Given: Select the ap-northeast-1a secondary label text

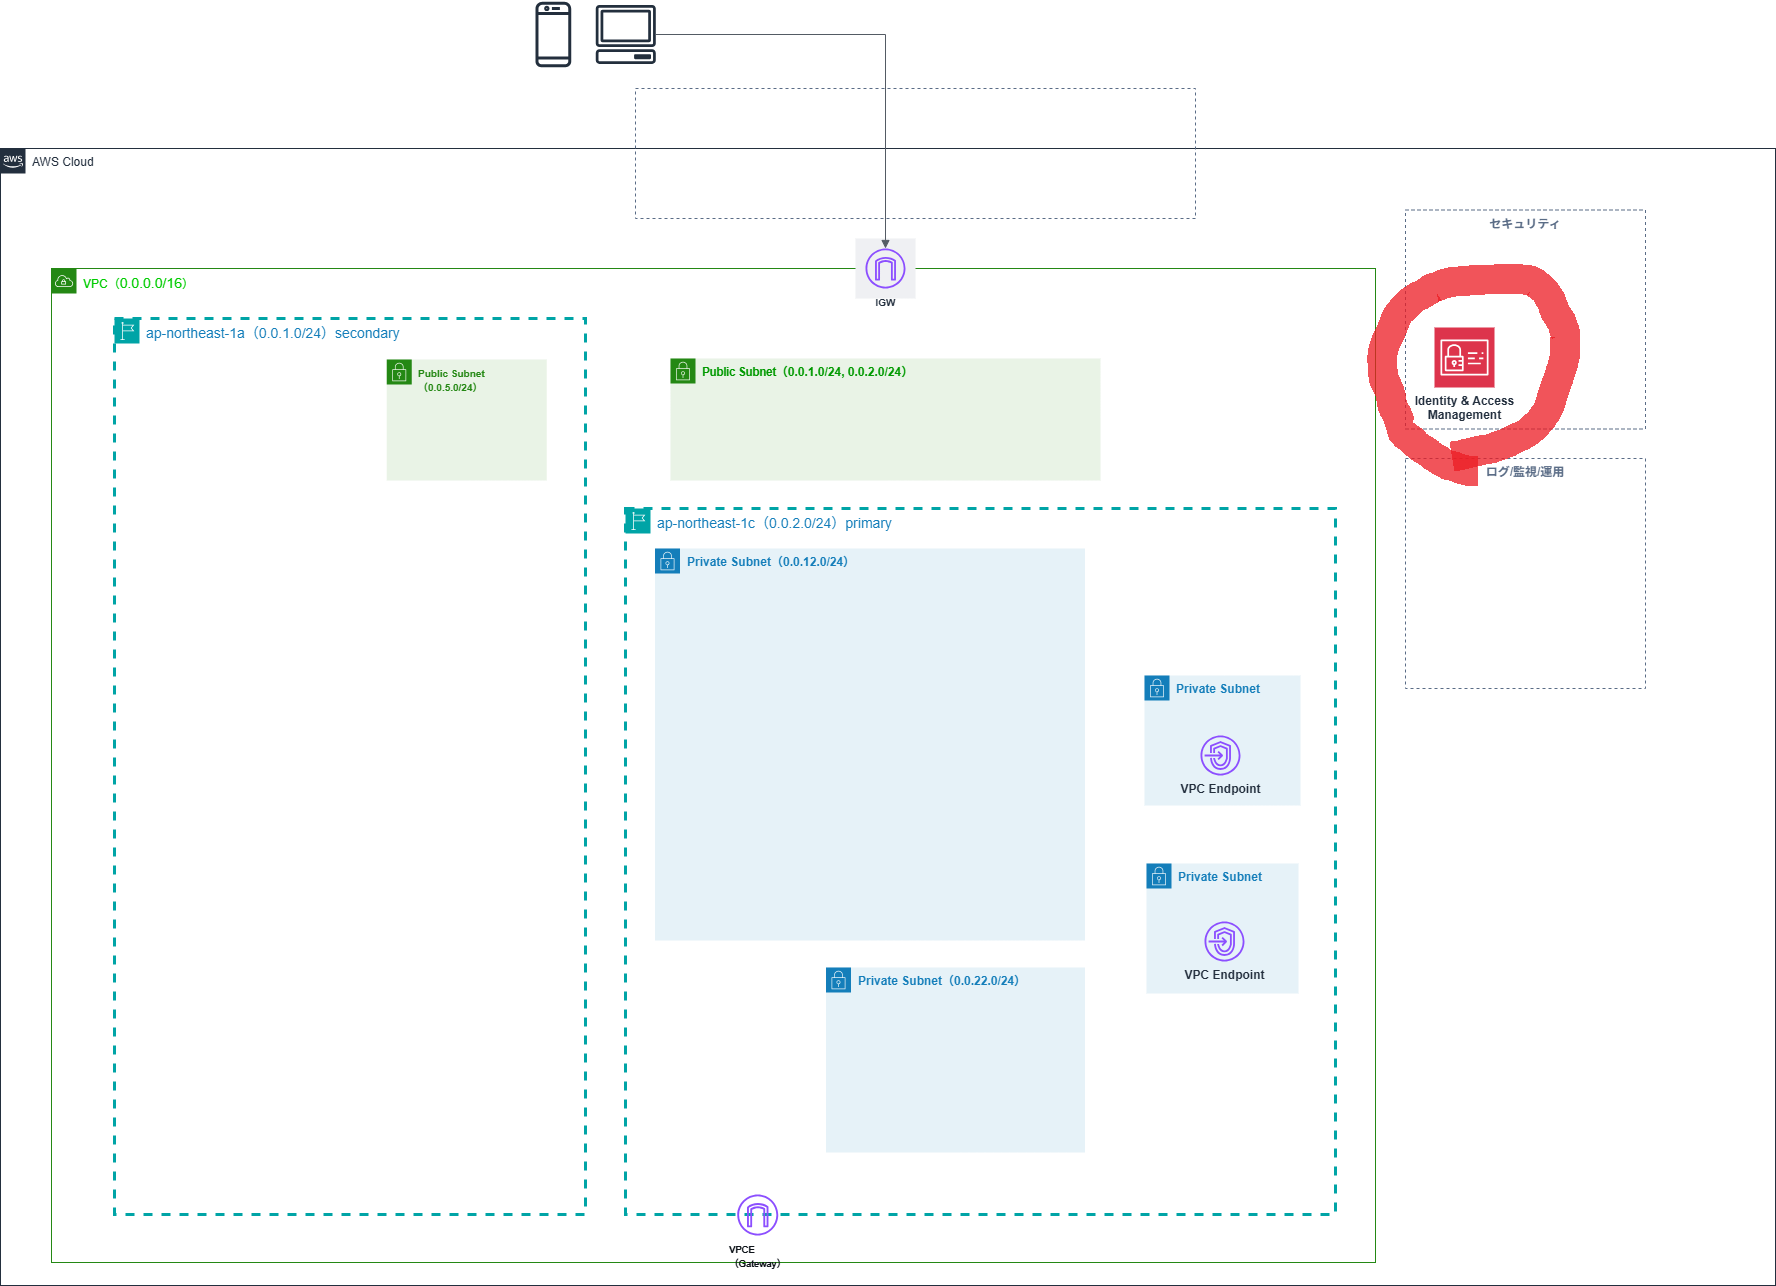Looking at the screenshot, I should pos(273,333).
